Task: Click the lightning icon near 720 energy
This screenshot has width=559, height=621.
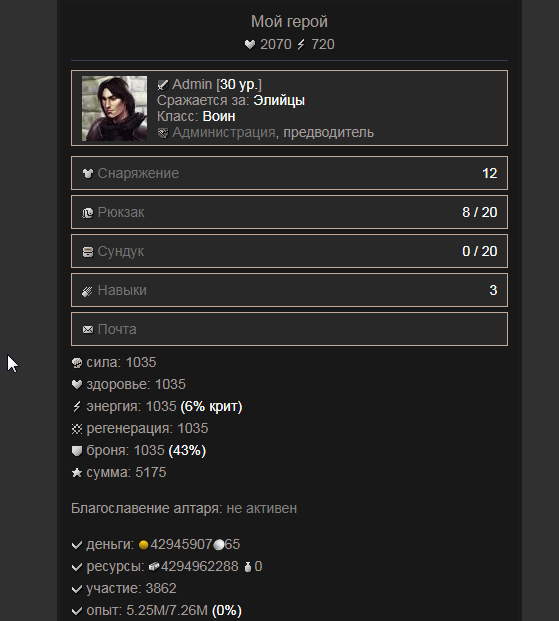Action: click(301, 44)
